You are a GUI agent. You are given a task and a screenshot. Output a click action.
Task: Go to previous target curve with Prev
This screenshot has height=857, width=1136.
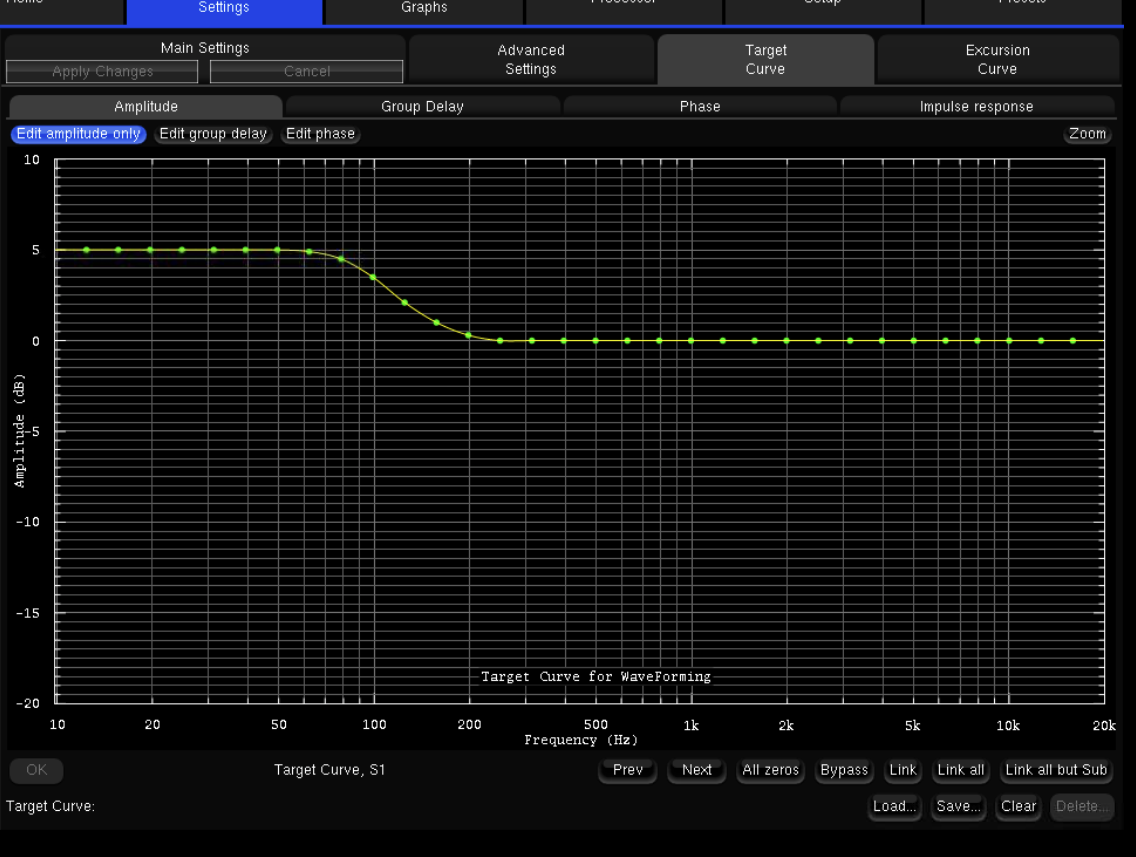627,770
